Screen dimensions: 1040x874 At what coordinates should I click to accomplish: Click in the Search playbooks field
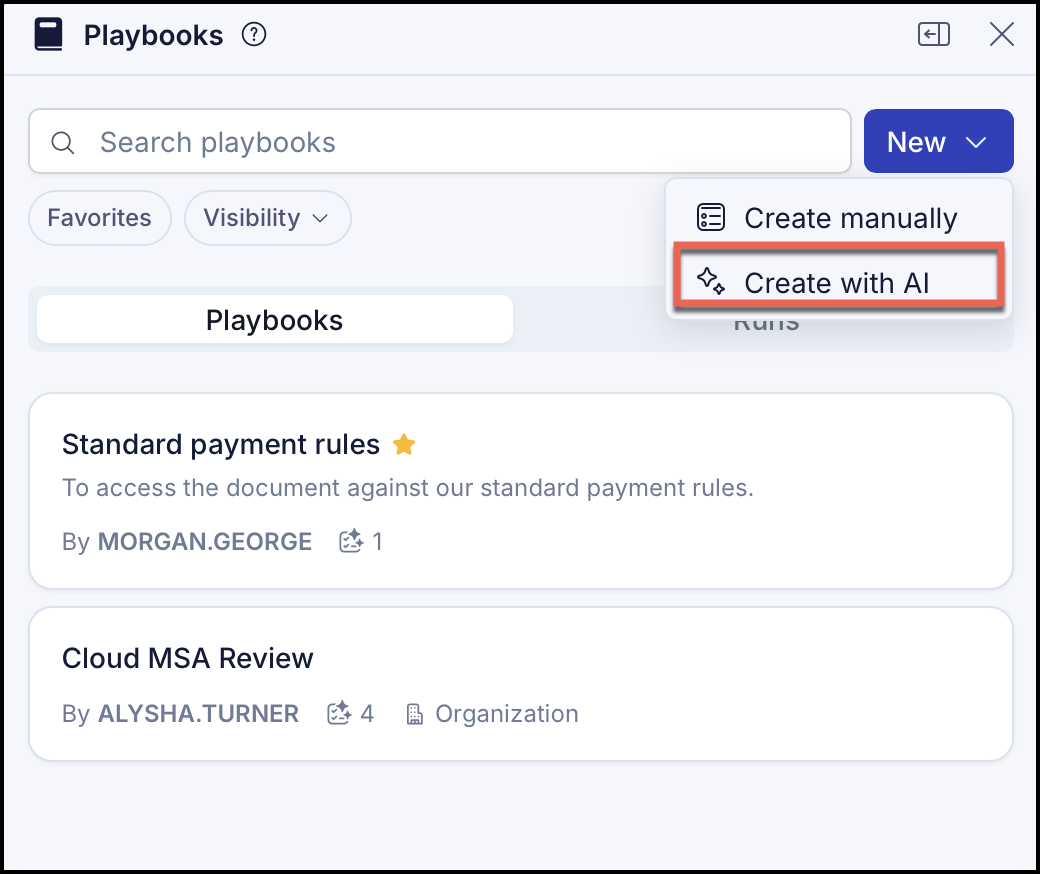[x=440, y=141]
